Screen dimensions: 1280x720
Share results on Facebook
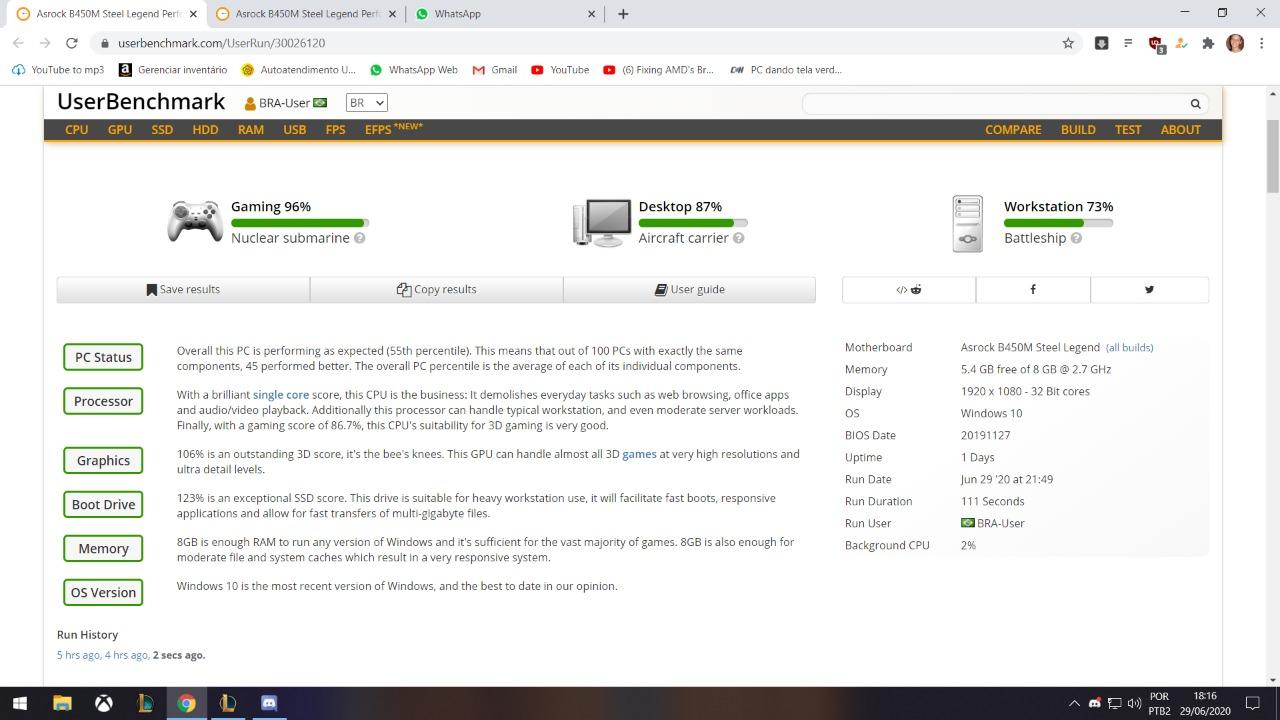[1033, 289]
